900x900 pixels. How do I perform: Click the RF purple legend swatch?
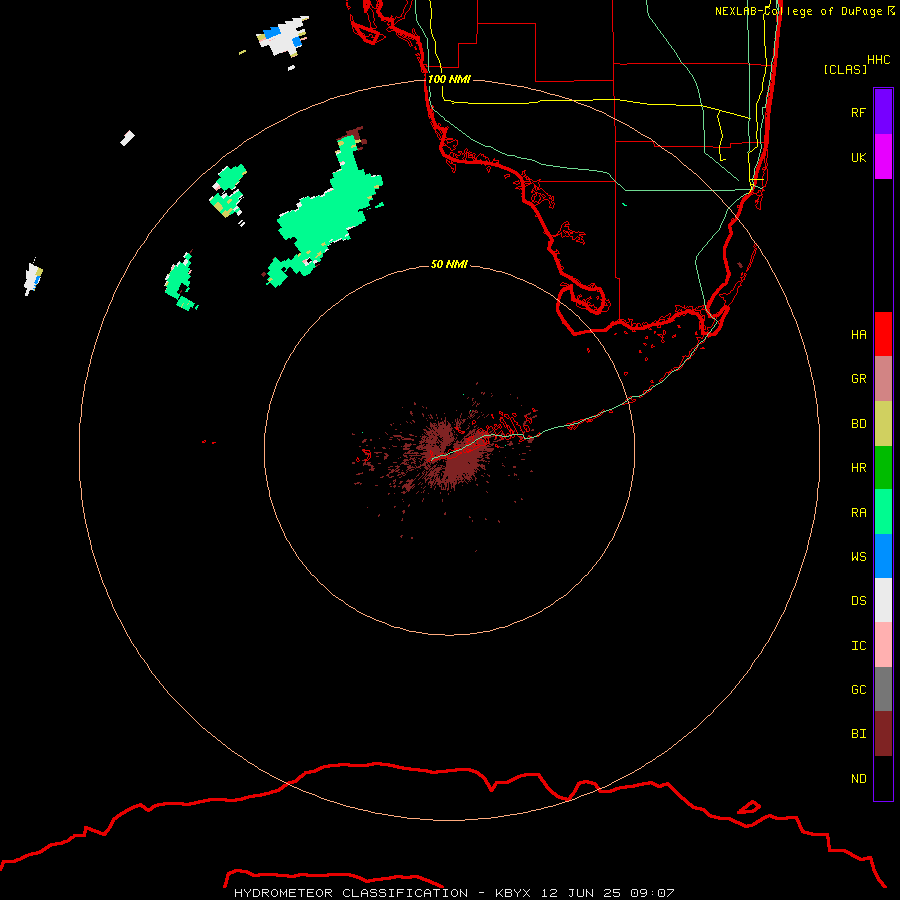[x=883, y=112]
